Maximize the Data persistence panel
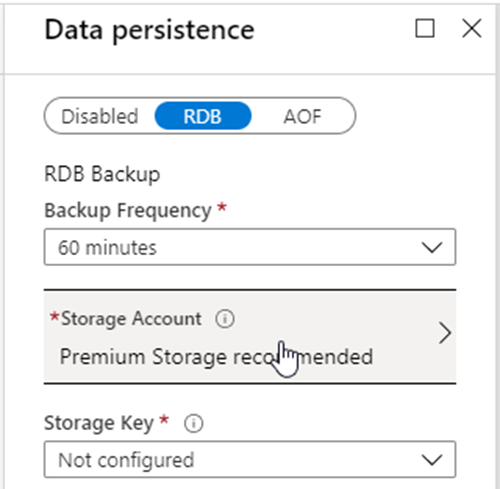The height and width of the screenshot is (489, 500). point(425,28)
